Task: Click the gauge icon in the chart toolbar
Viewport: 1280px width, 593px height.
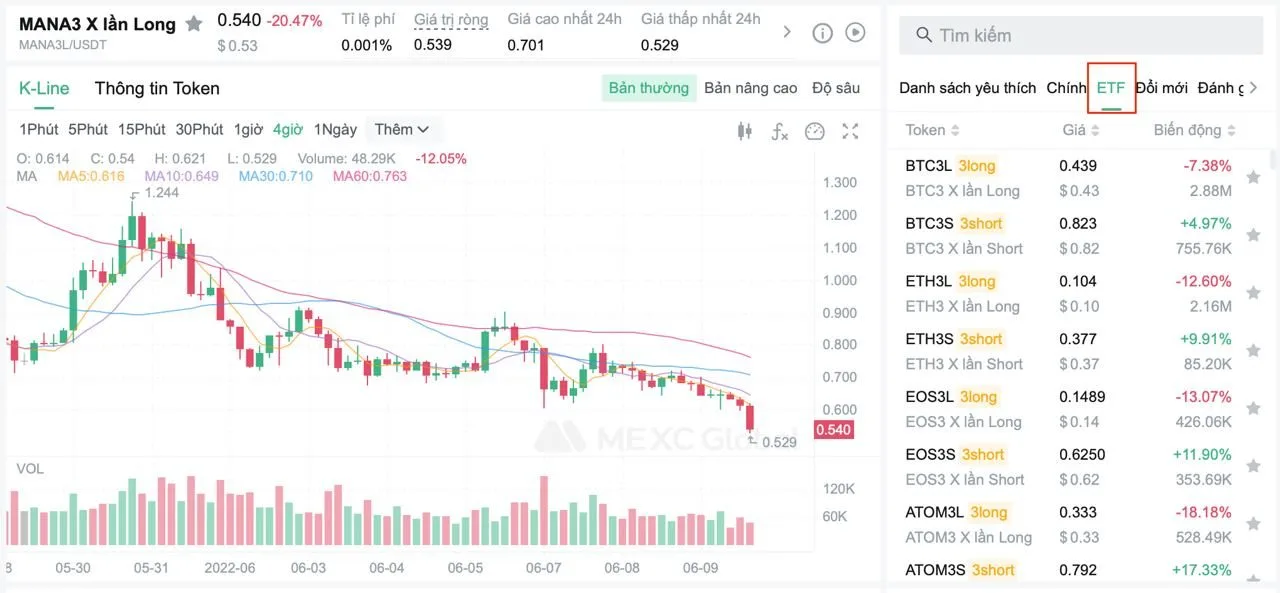Action: (x=815, y=131)
